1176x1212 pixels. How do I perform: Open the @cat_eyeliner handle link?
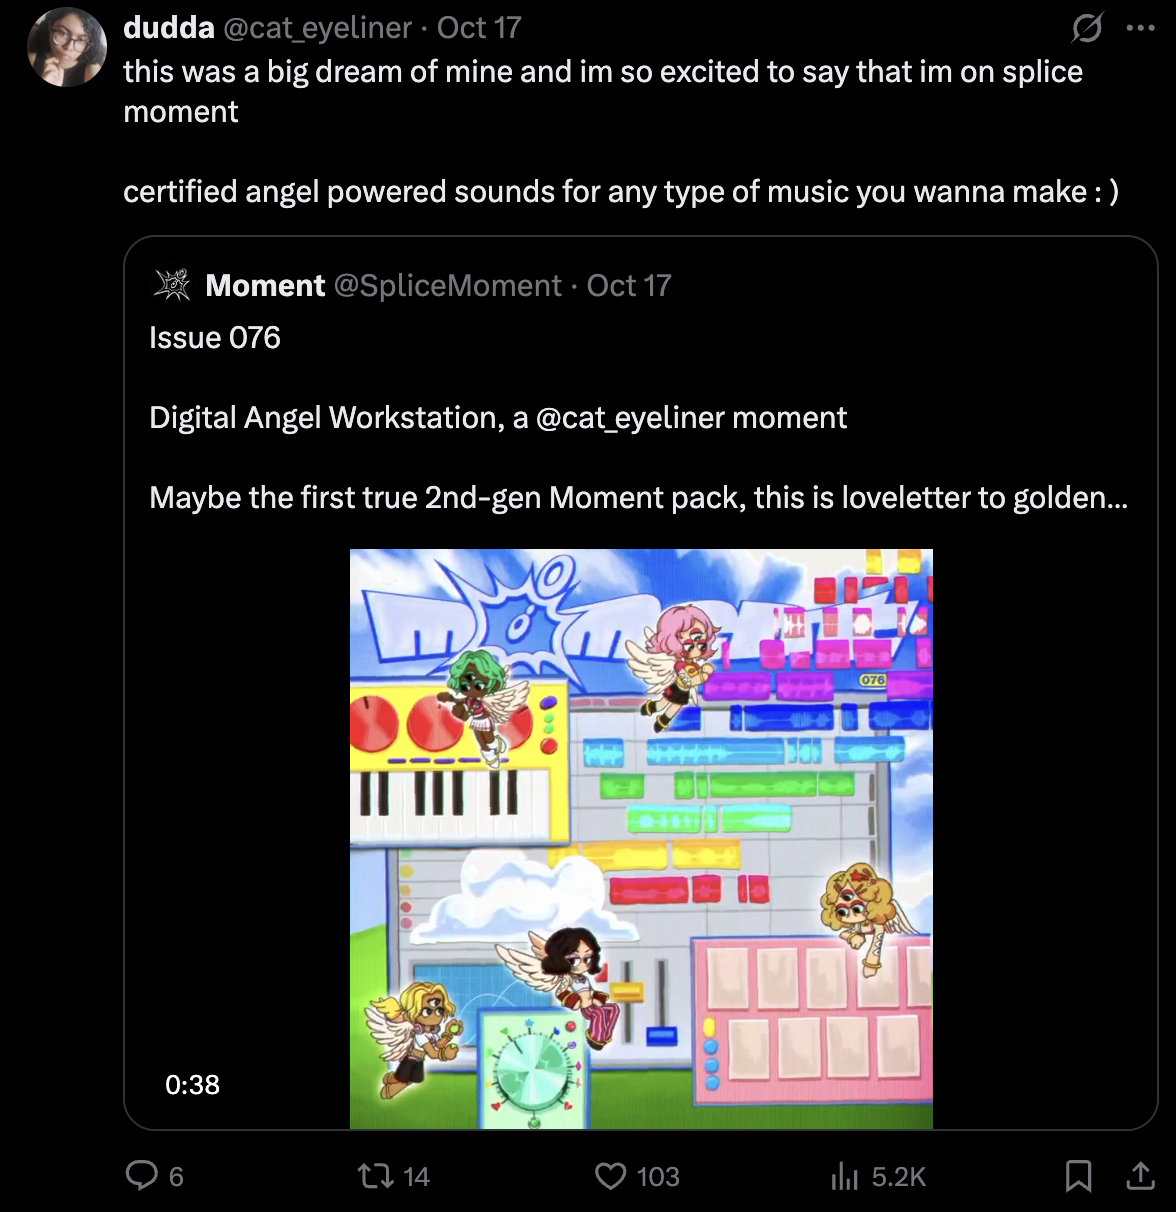tap(317, 28)
